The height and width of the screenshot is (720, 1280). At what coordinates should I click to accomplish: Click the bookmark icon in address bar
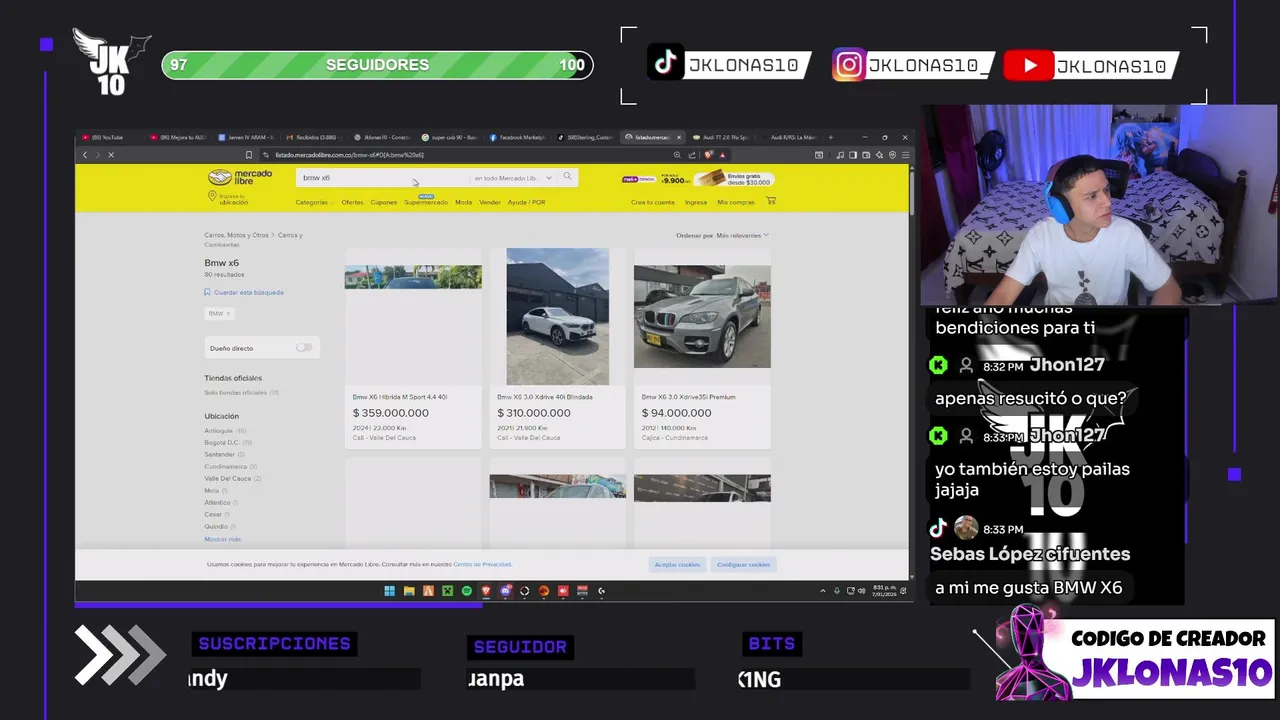[249, 155]
